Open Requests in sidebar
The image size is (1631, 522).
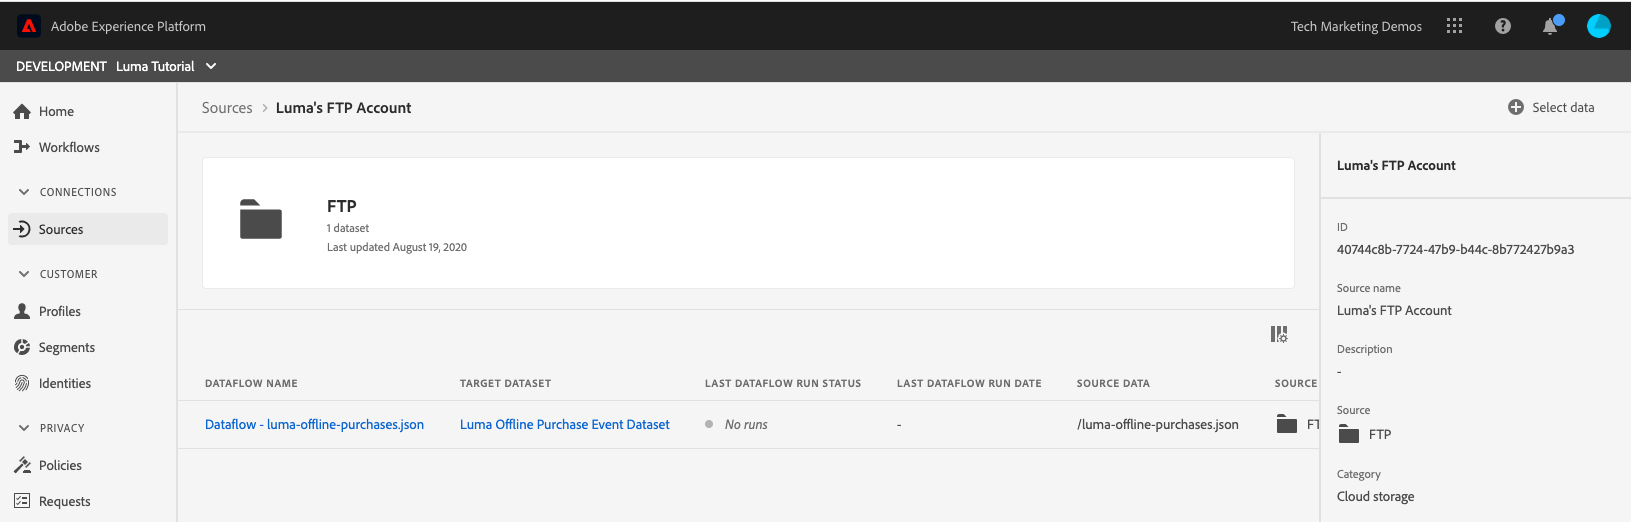[x=65, y=501]
